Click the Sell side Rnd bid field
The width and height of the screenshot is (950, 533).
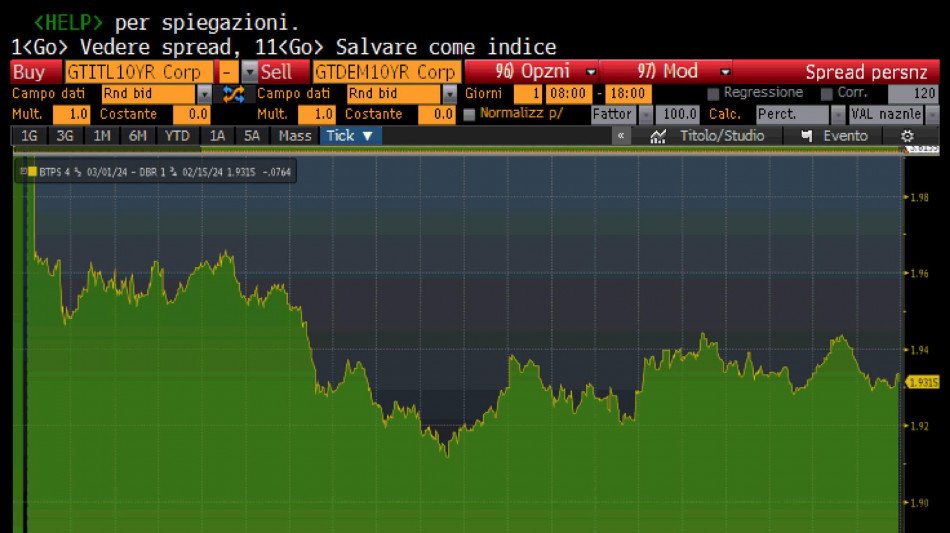click(x=394, y=94)
